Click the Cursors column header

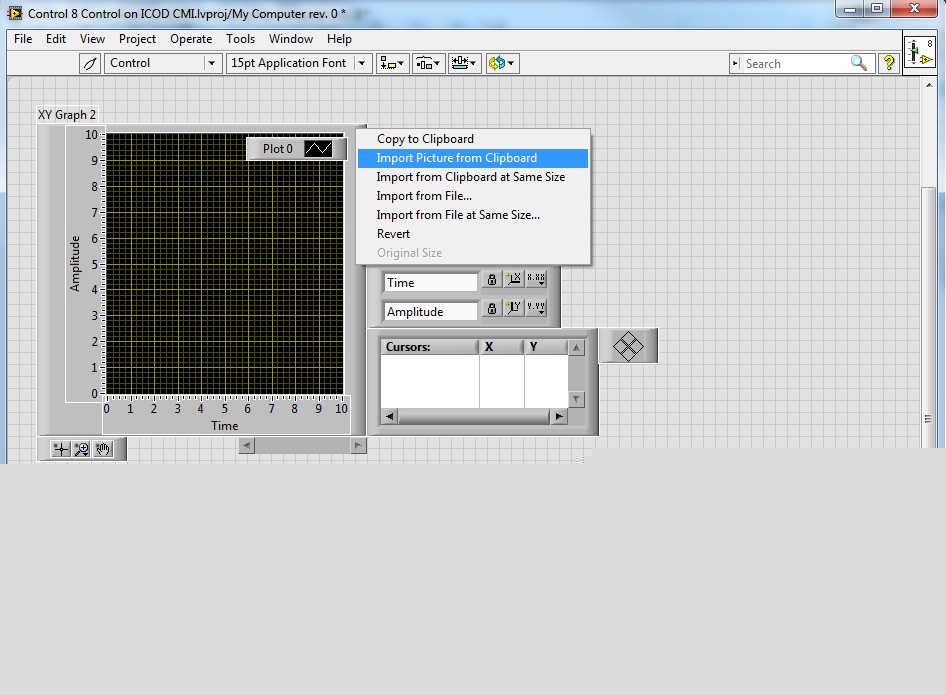(x=430, y=347)
